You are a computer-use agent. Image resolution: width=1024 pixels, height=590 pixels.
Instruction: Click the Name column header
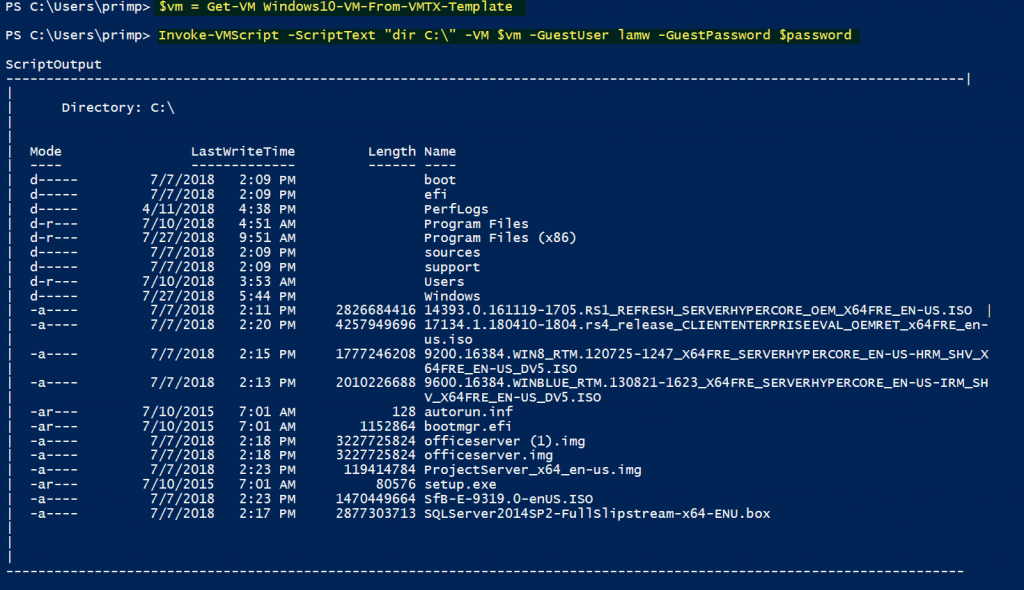tap(440, 151)
